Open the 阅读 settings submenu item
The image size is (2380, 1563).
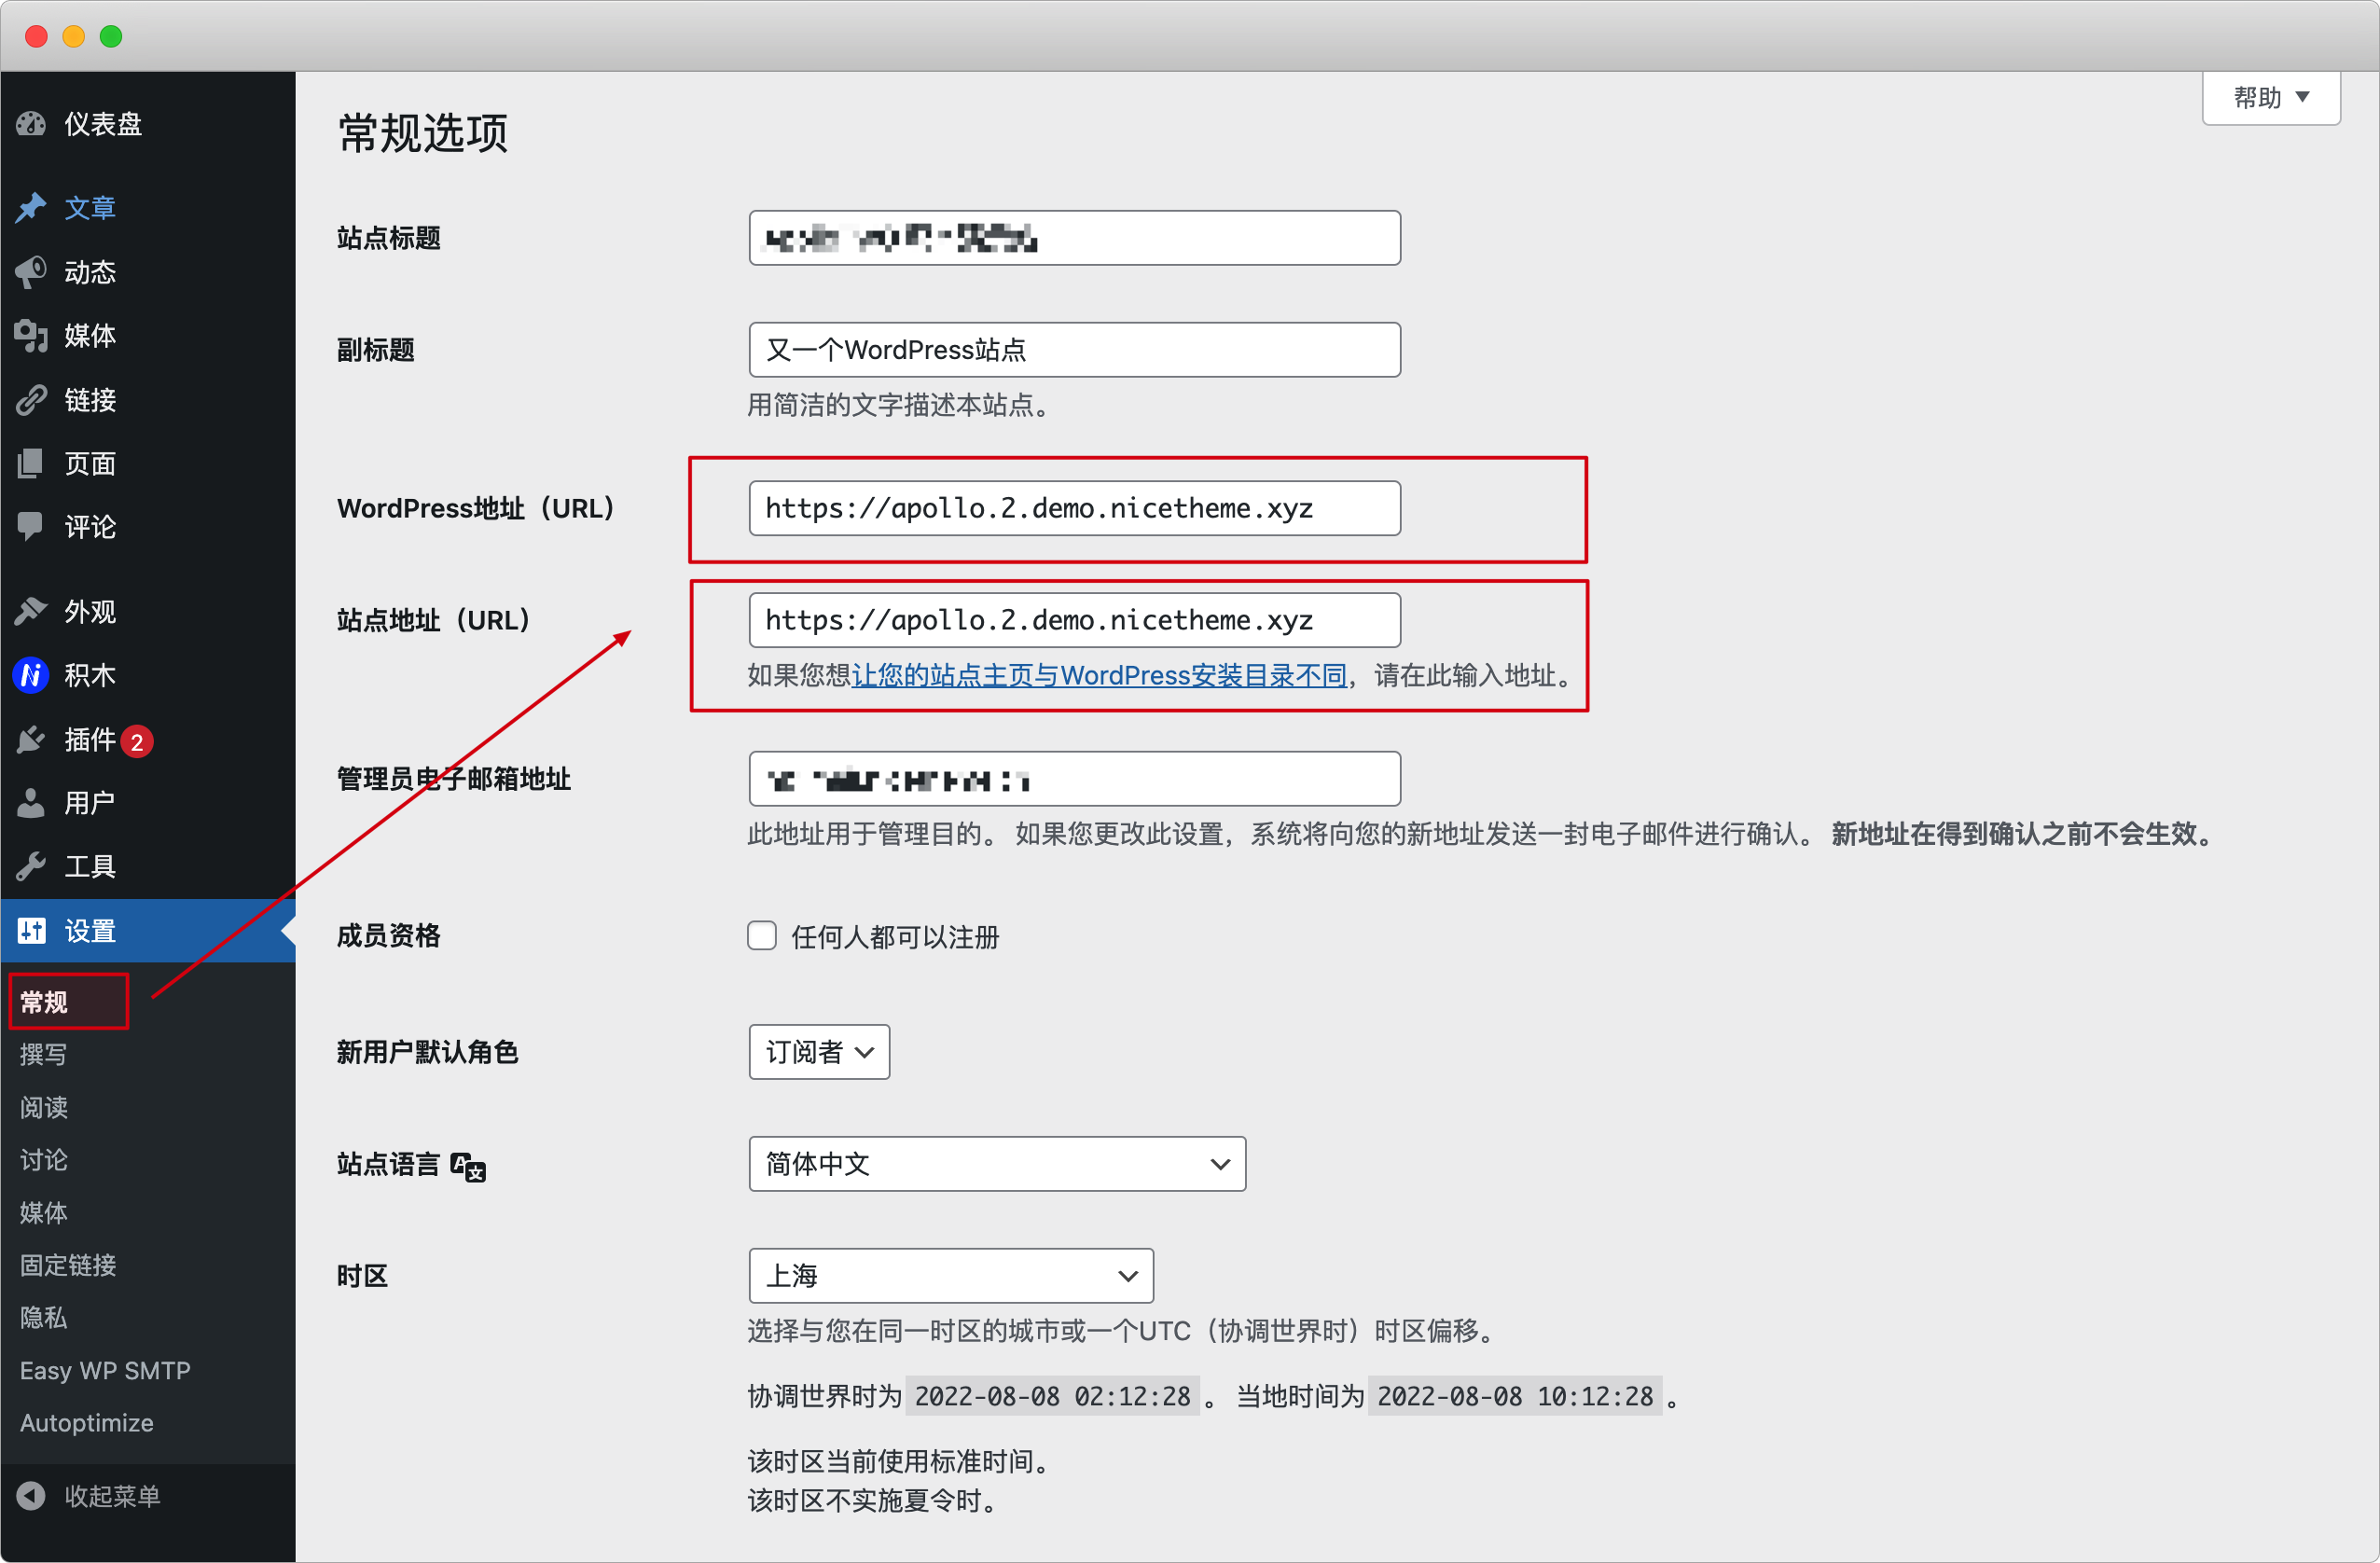pos(44,1107)
